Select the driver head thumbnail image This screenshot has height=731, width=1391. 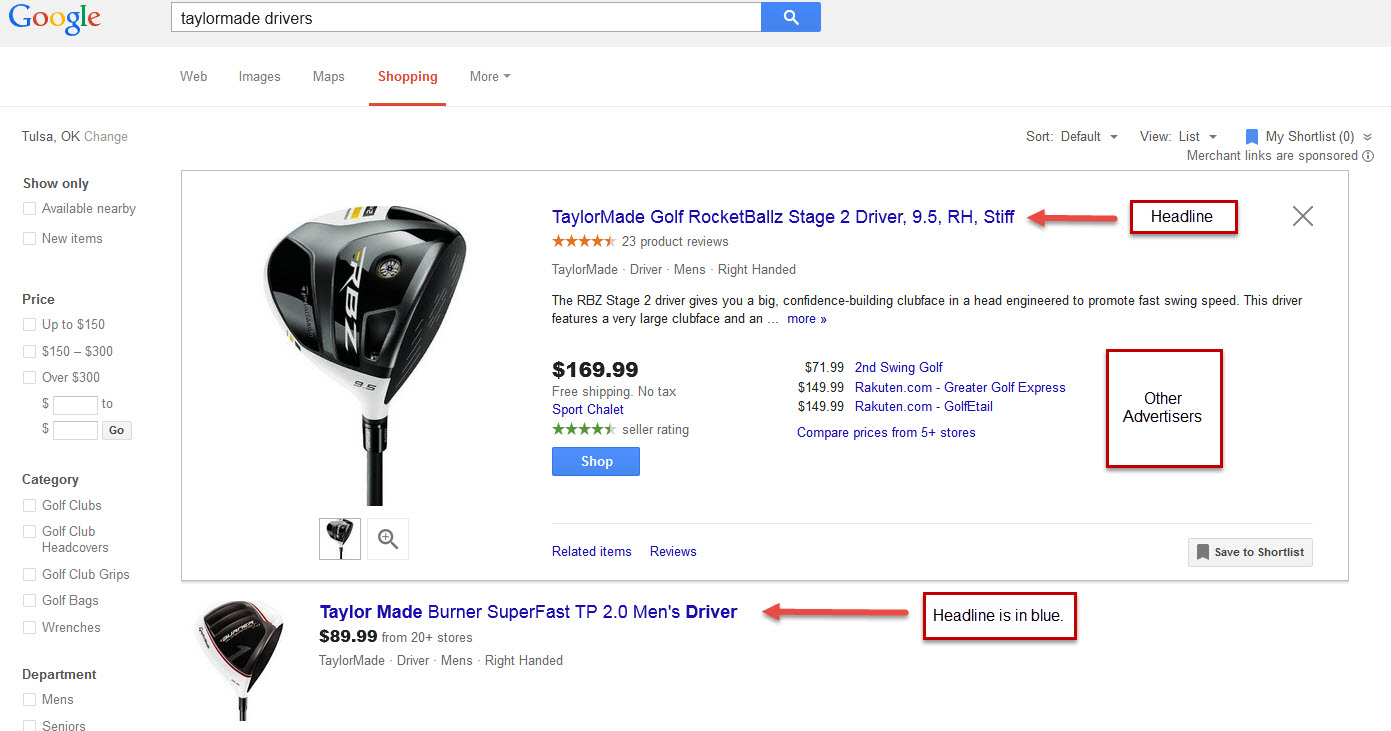(339, 538)
